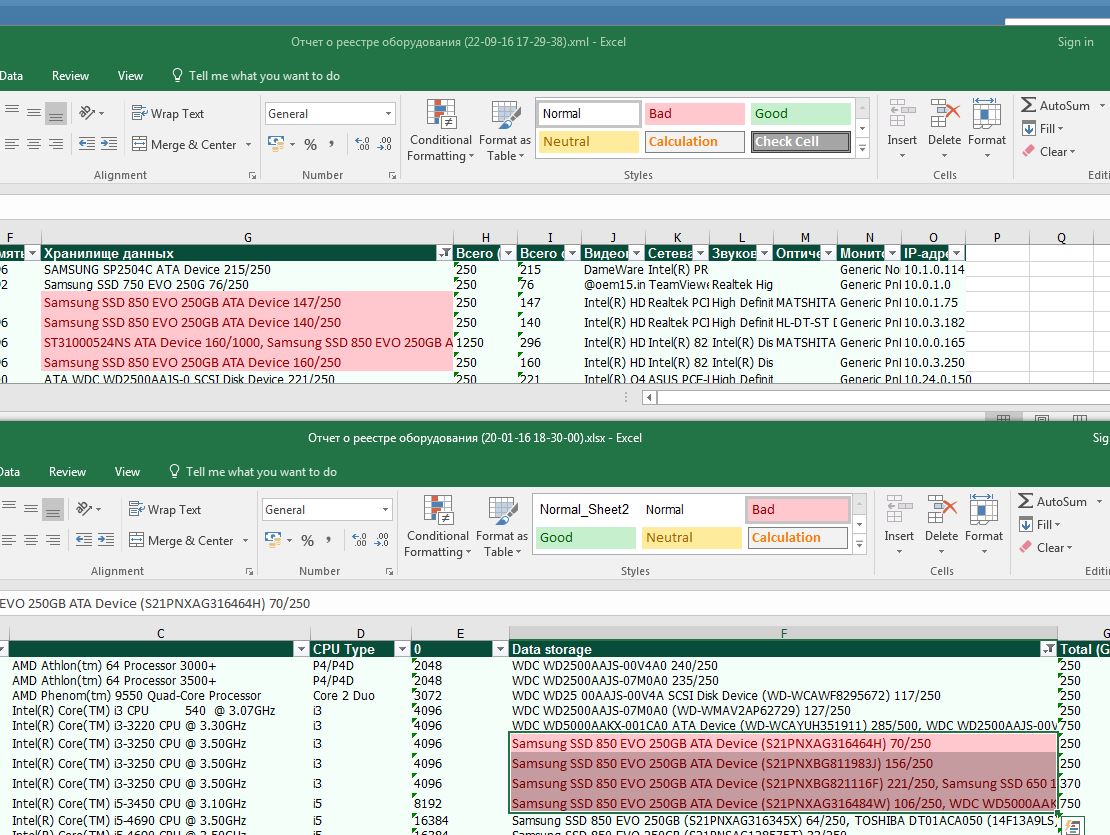Open the View tab in the bottom window
This screenshot has width=1110, height=835.
(127, 472)
